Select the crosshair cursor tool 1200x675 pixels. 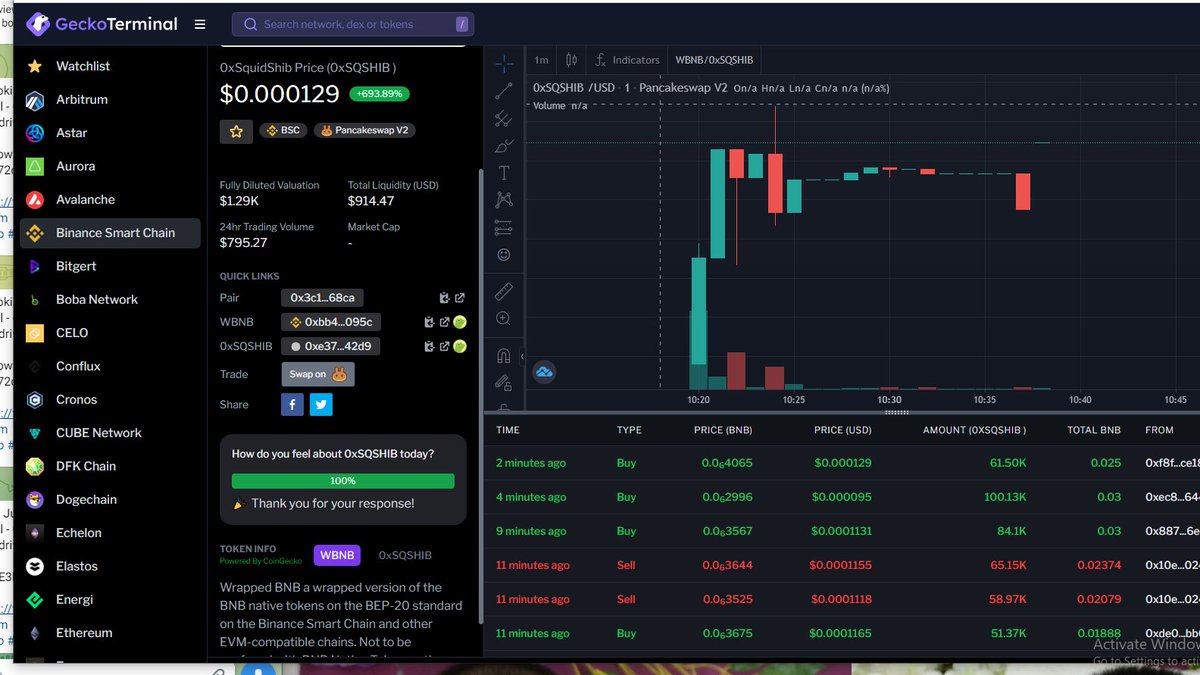pos(504,63)
